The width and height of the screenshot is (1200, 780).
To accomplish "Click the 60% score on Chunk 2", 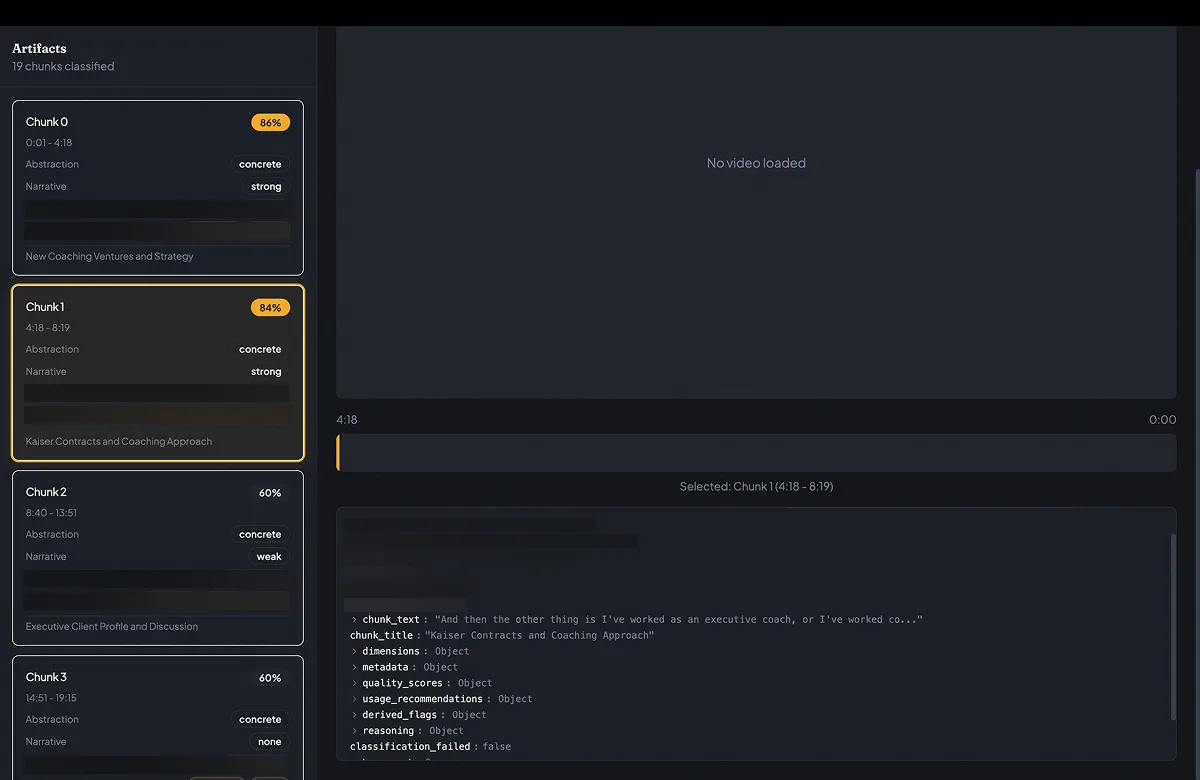I will pyautogui.click(x=270, y=493).
